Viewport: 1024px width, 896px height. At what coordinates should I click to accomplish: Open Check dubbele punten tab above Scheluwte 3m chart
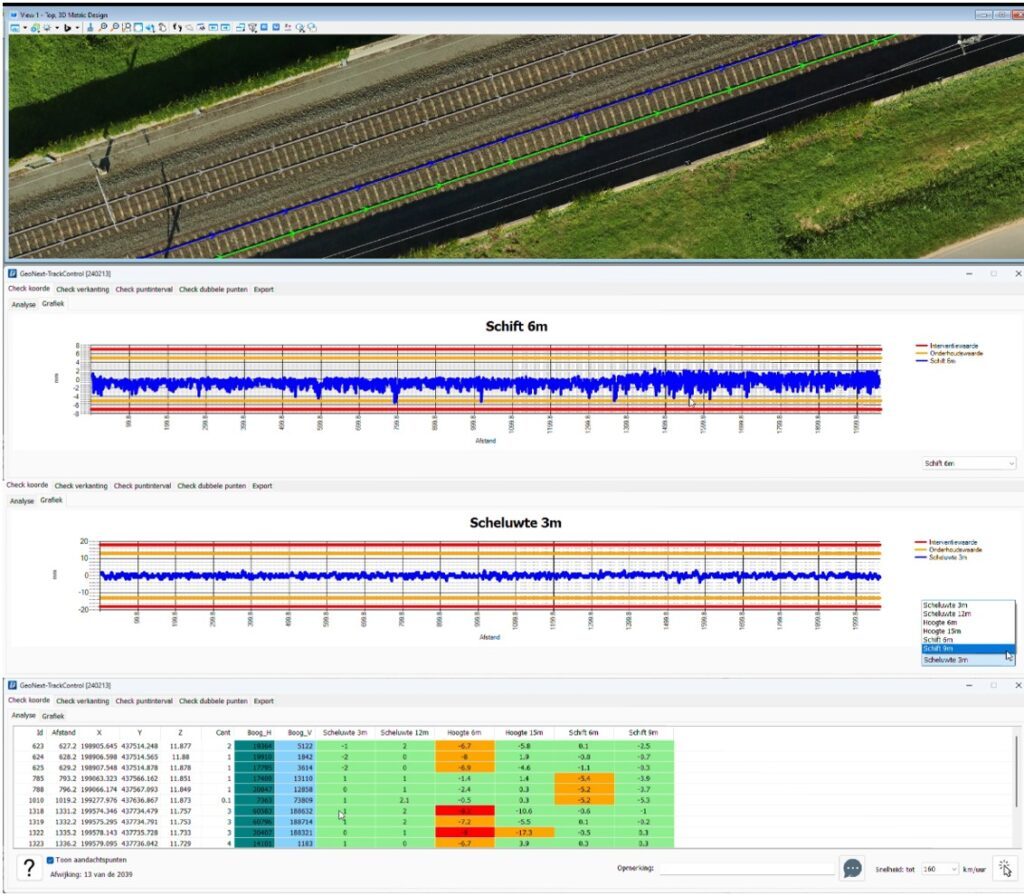click(212, 486)
